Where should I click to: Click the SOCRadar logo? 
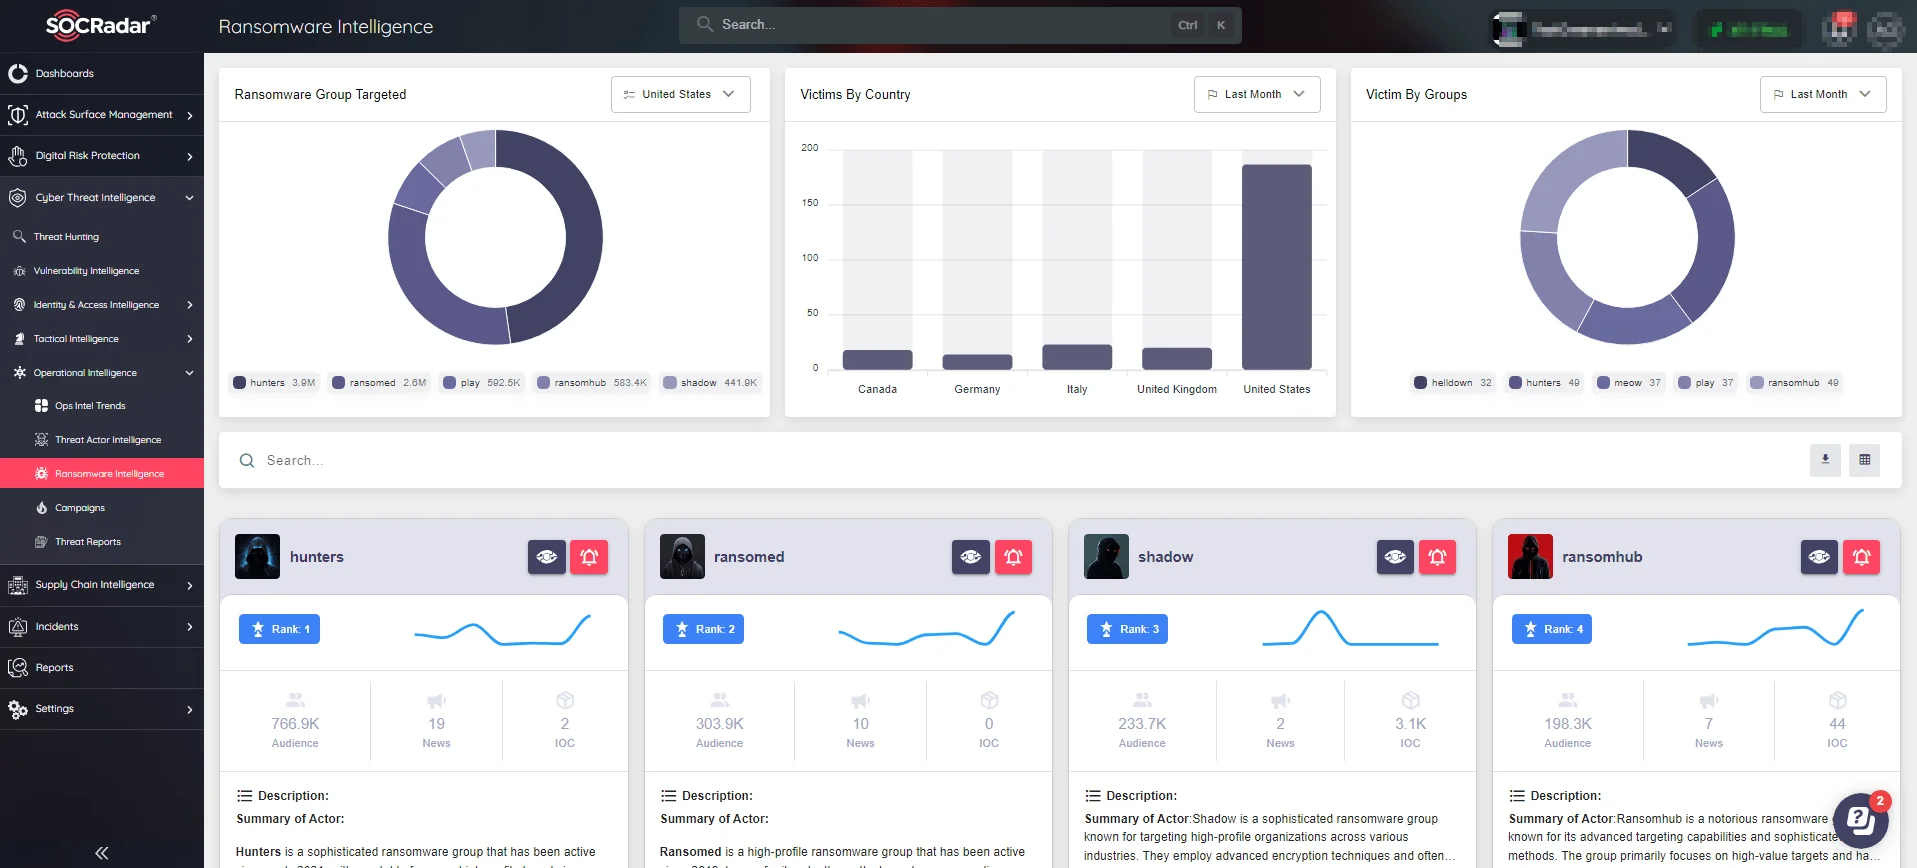pyautogui.click(x=100, y=25)
